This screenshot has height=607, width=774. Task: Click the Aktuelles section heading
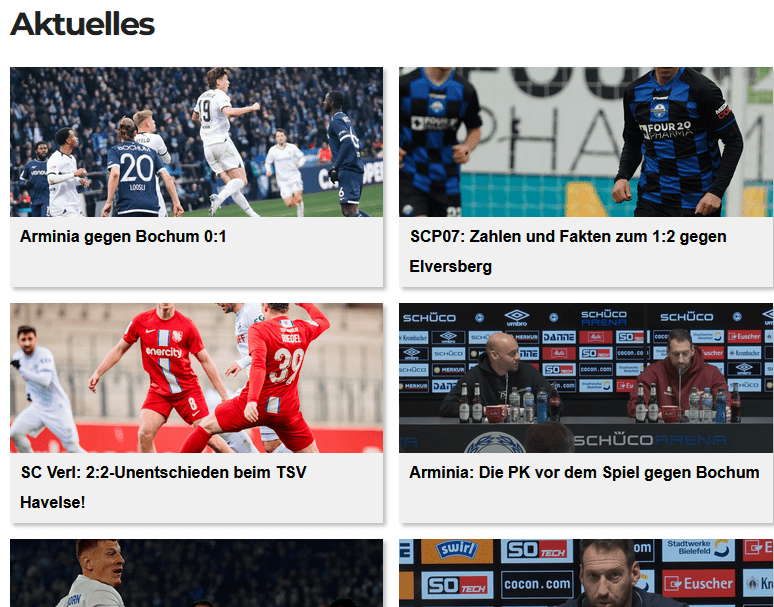coord(82,24)
